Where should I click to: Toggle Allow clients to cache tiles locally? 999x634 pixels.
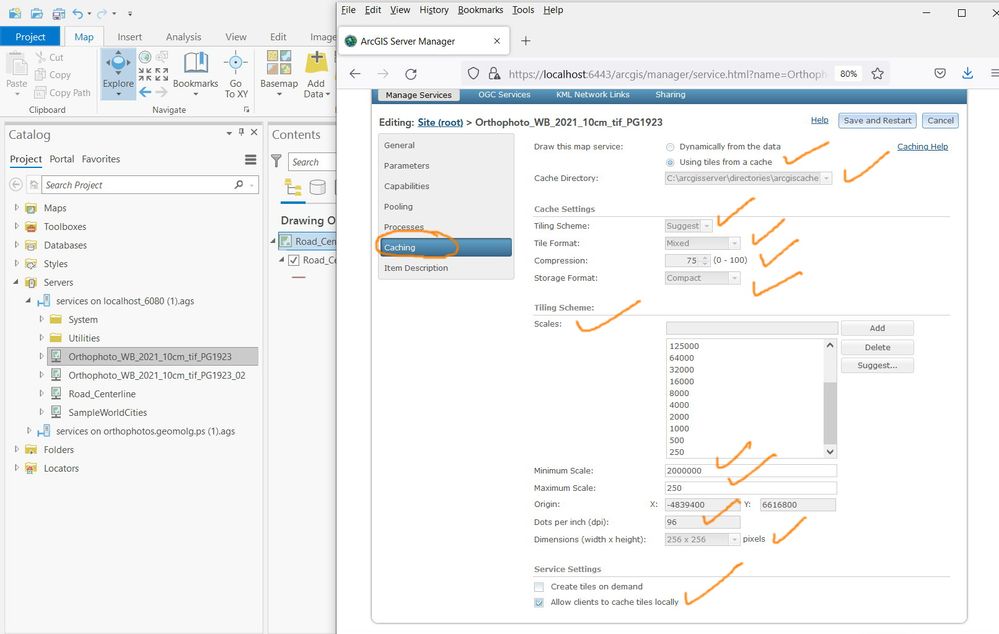(x=539, y=603)
